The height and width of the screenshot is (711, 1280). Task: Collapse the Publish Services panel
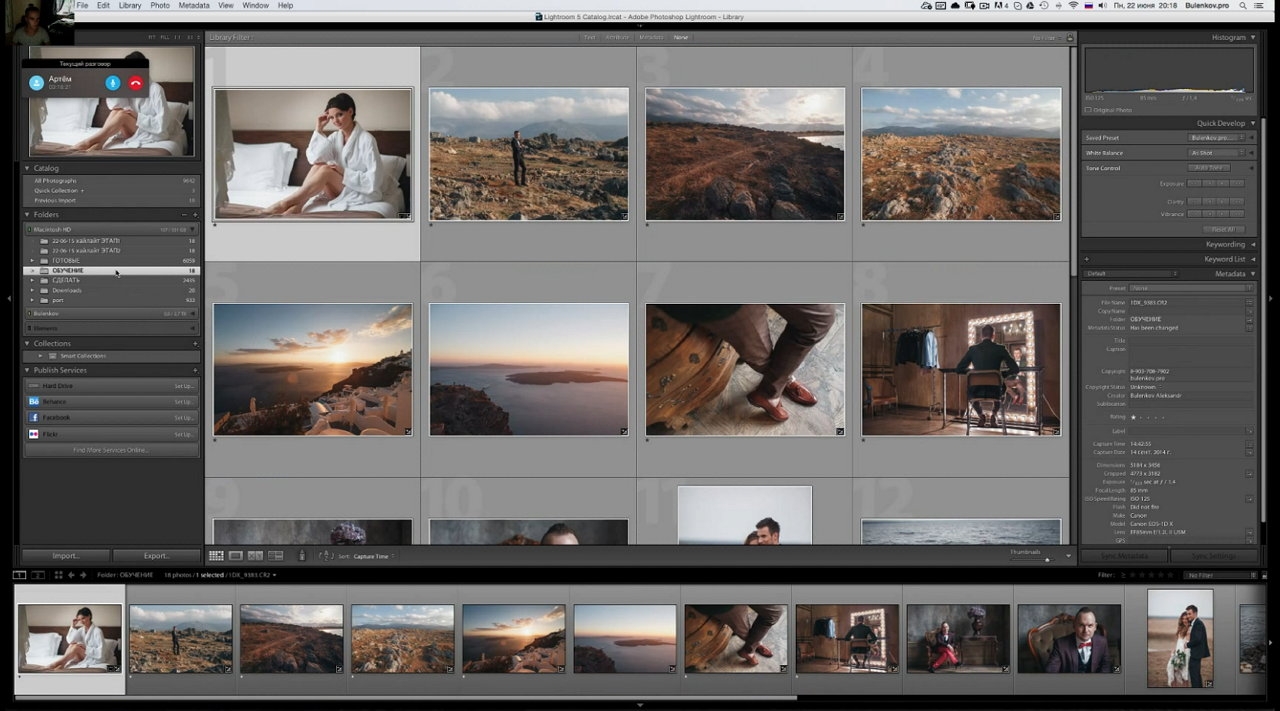27,370
